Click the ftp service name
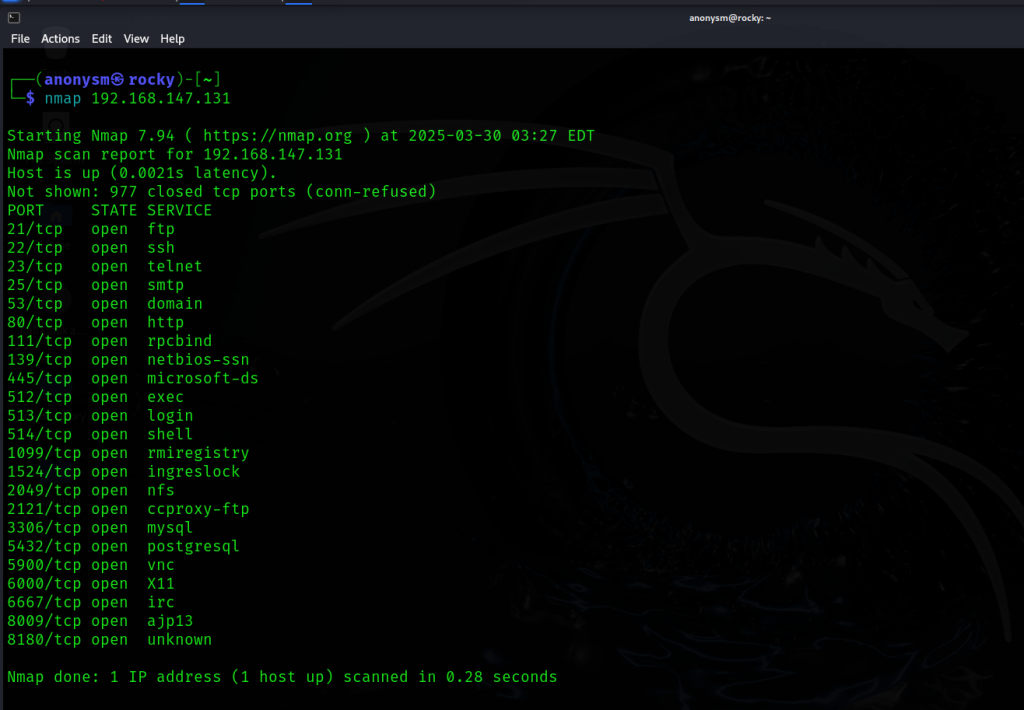Screen dimensions: 1024x710 pos(161,229)
